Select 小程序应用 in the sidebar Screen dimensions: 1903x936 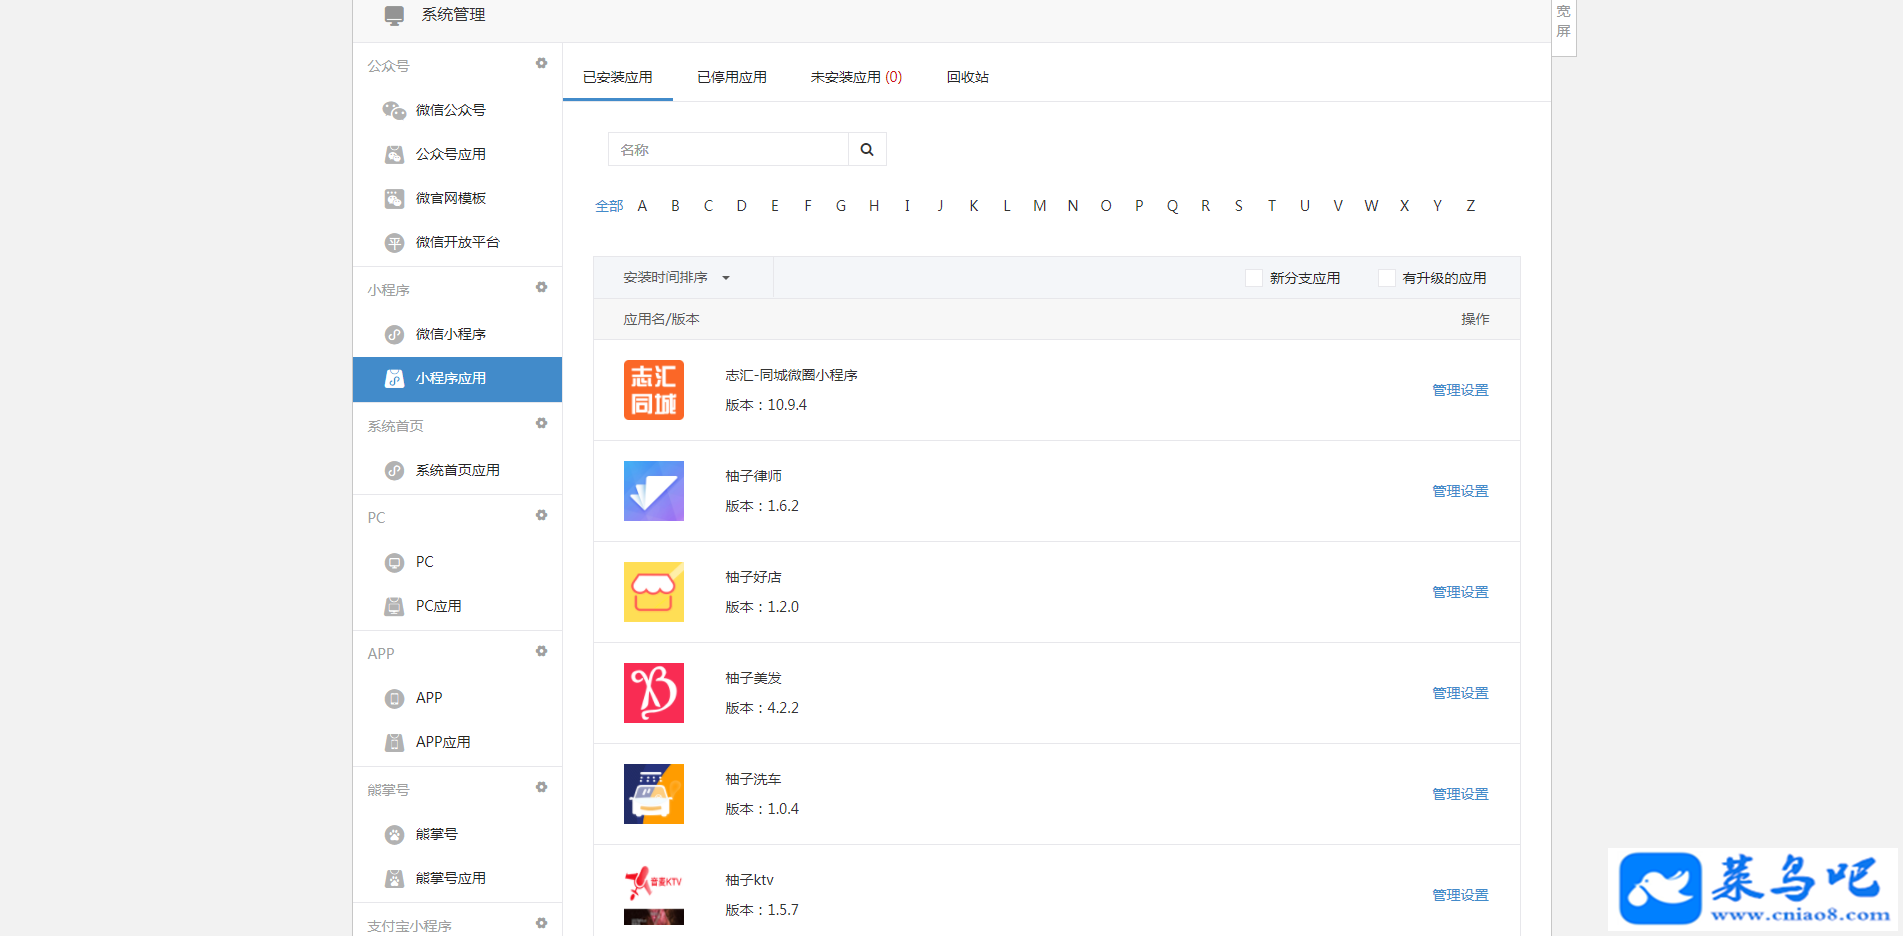point(457,379)
